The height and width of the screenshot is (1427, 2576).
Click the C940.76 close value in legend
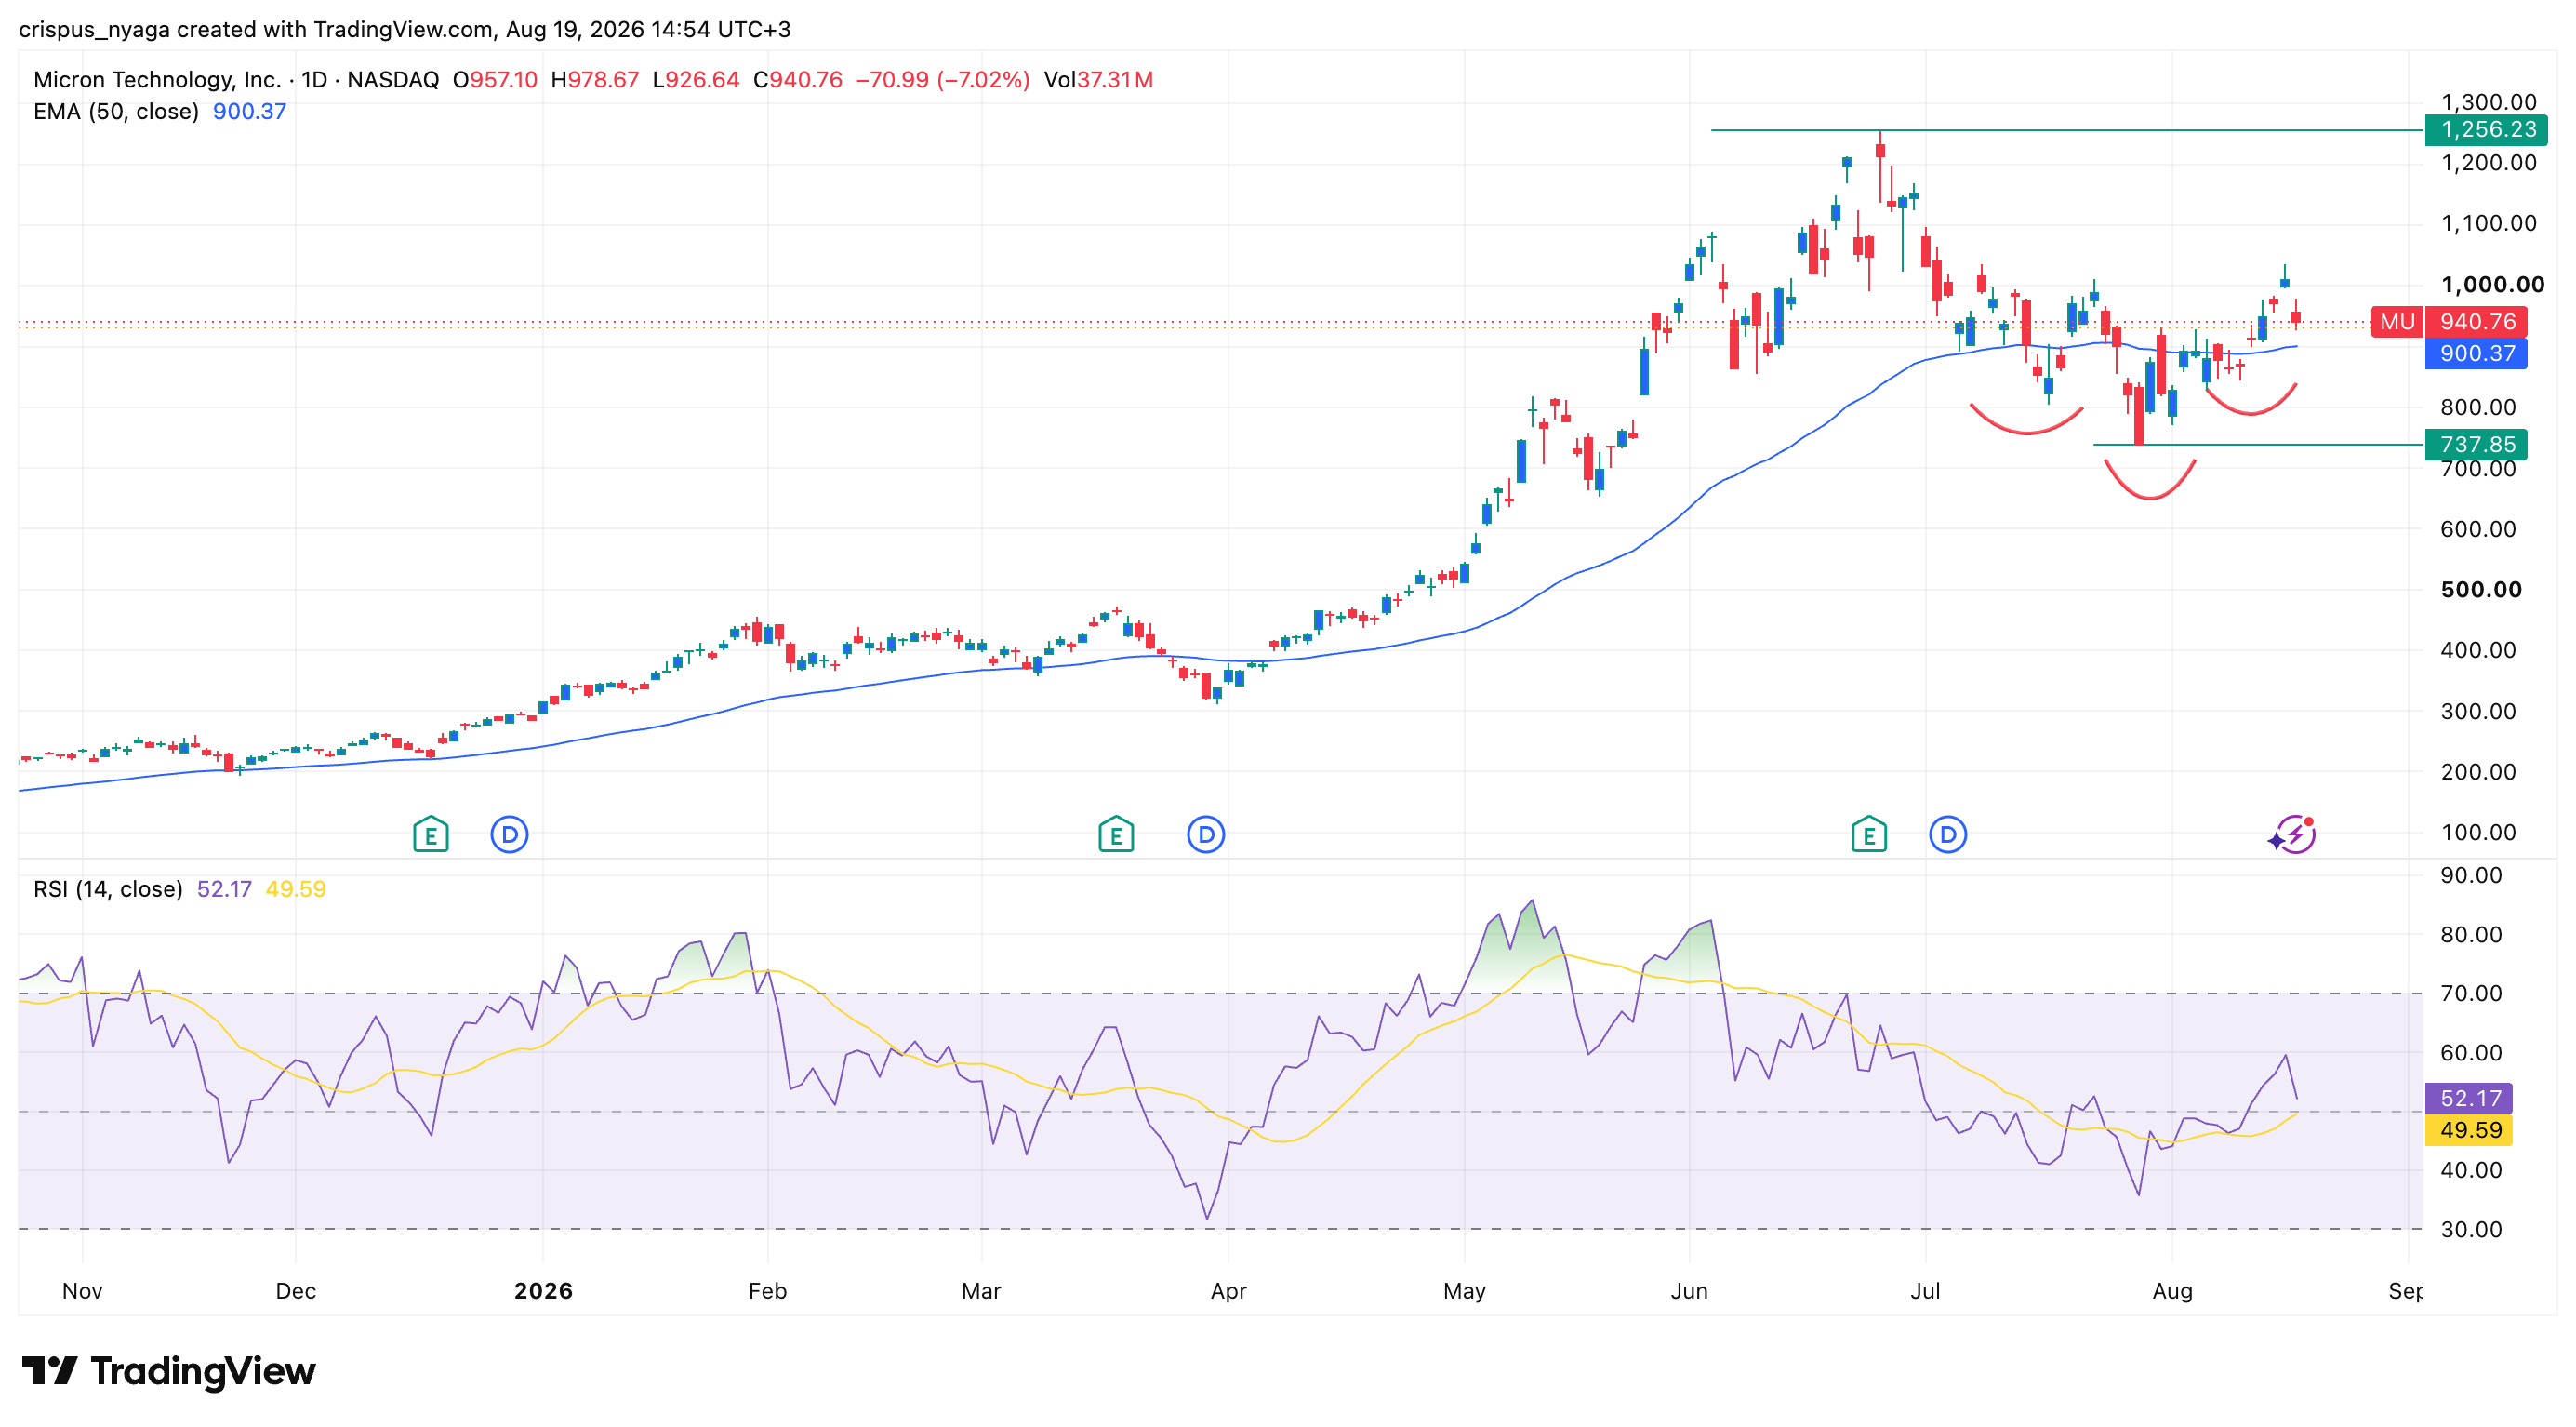pyautogui.click(x=798, y=80)
